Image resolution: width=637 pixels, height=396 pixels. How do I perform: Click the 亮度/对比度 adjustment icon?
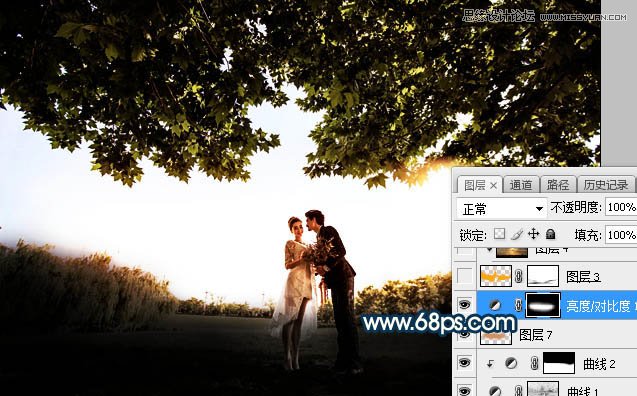pyautogui.click(x=494, y=305)
